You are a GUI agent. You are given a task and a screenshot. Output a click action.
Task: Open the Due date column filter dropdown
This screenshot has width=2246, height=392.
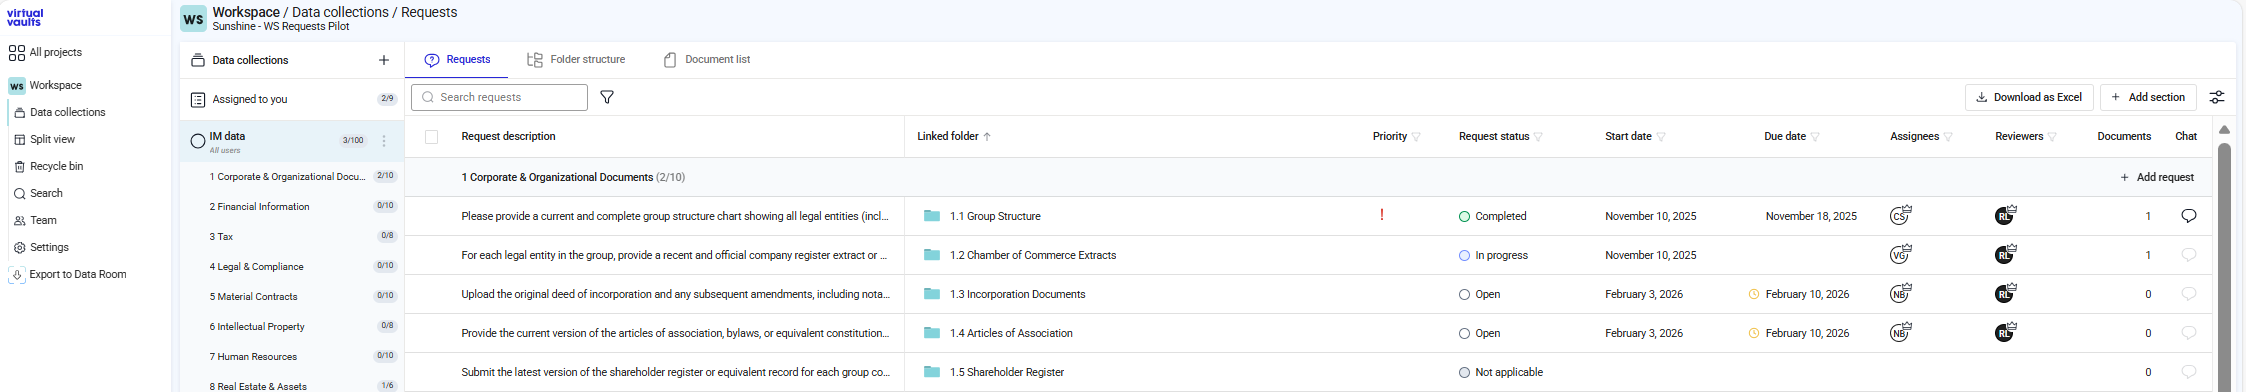[x=1815, y=137]
